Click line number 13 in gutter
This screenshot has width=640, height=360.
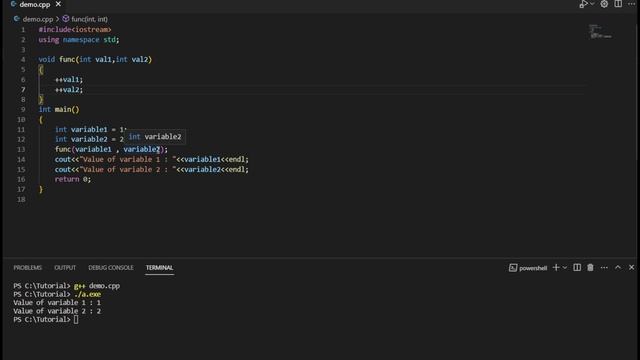coord(21,149)
